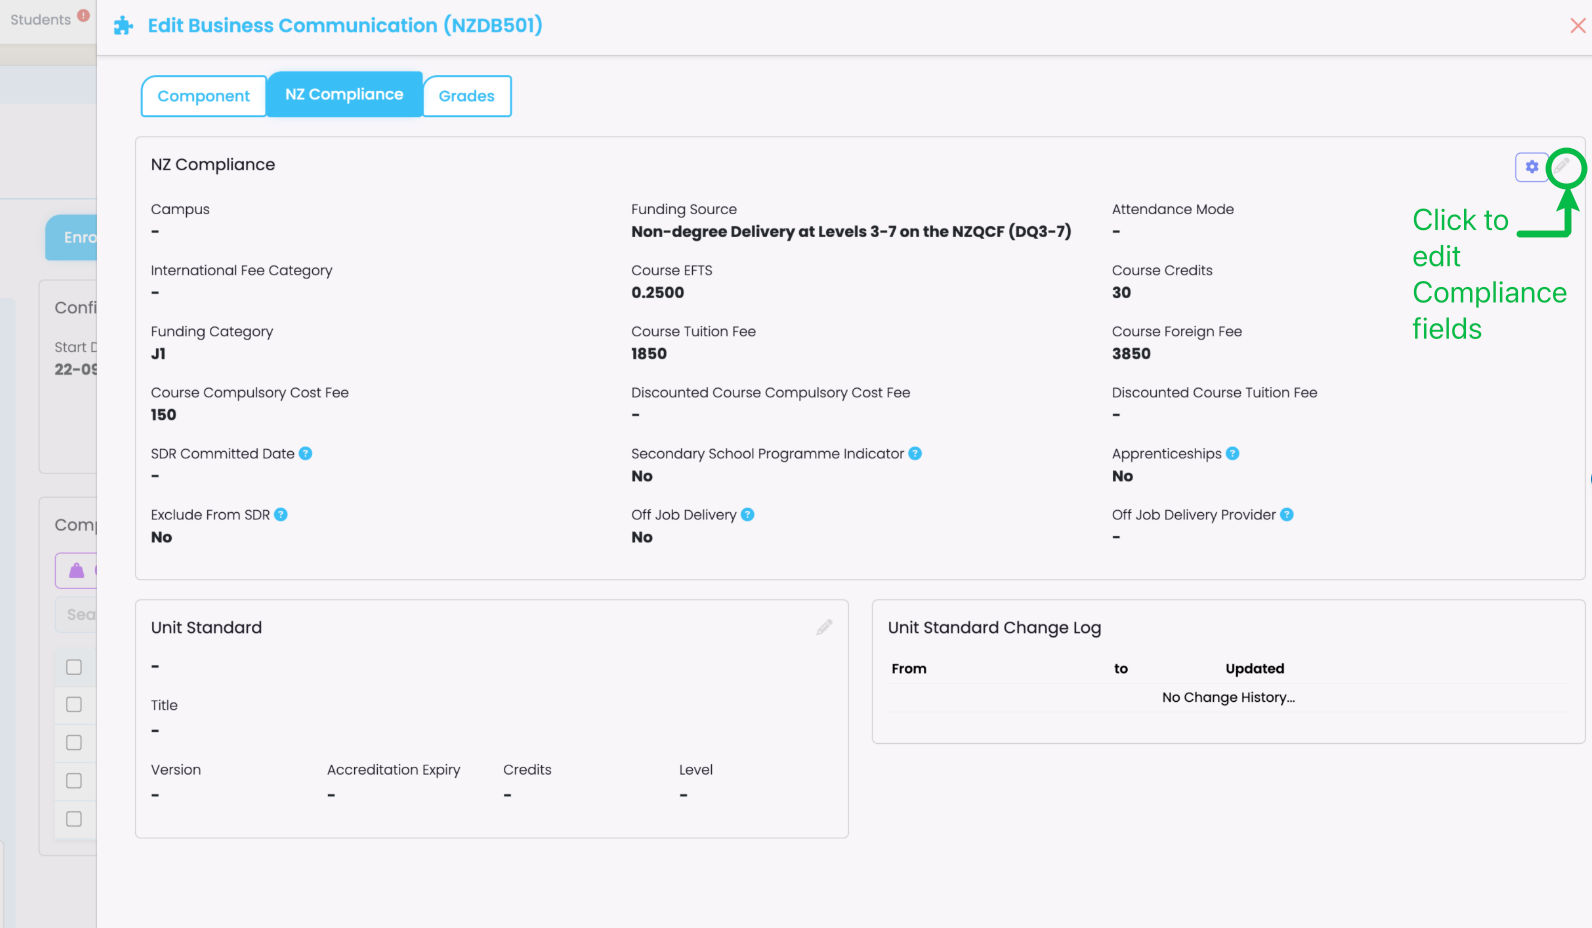Select the NZ Compliance tab

[344, 95]
